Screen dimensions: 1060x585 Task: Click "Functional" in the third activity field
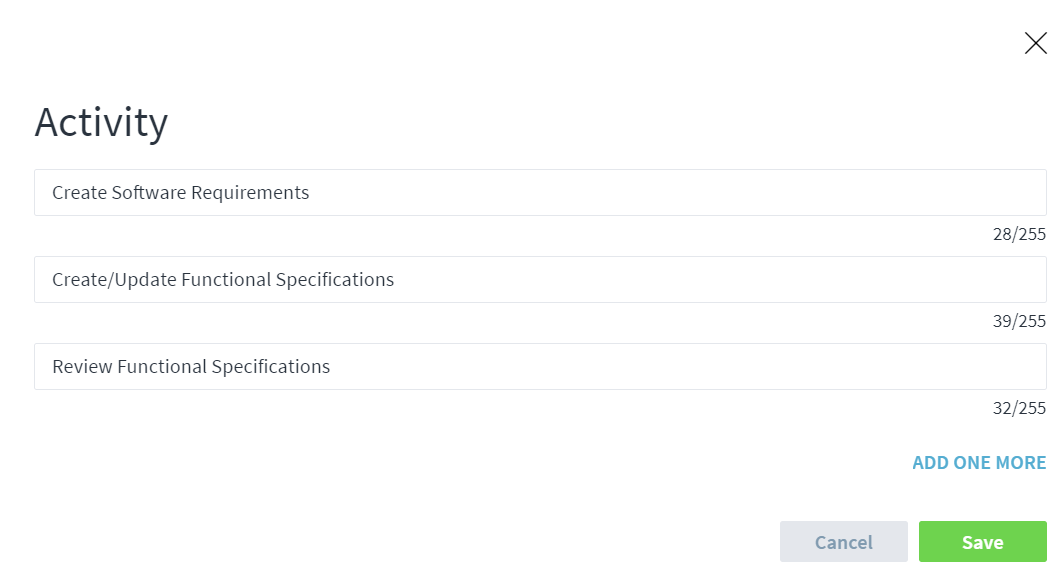162,367
